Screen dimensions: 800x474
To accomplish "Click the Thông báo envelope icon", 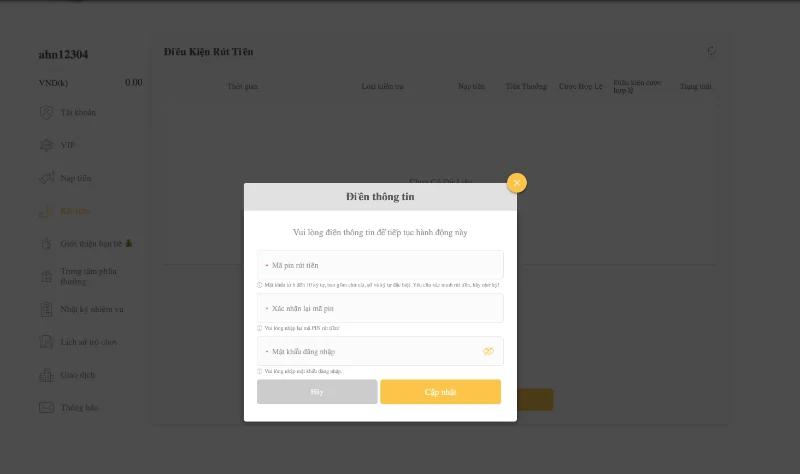I will [46, 408].
